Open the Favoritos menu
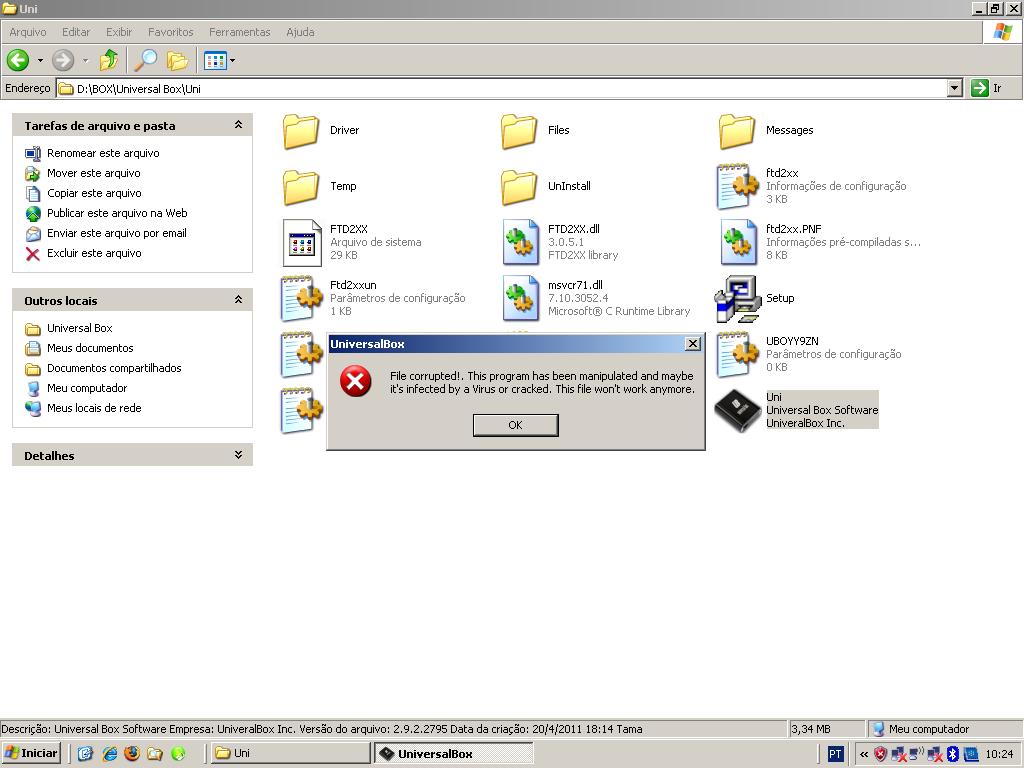The width and height of the screenshot is (1024, 768). (170, 32)
